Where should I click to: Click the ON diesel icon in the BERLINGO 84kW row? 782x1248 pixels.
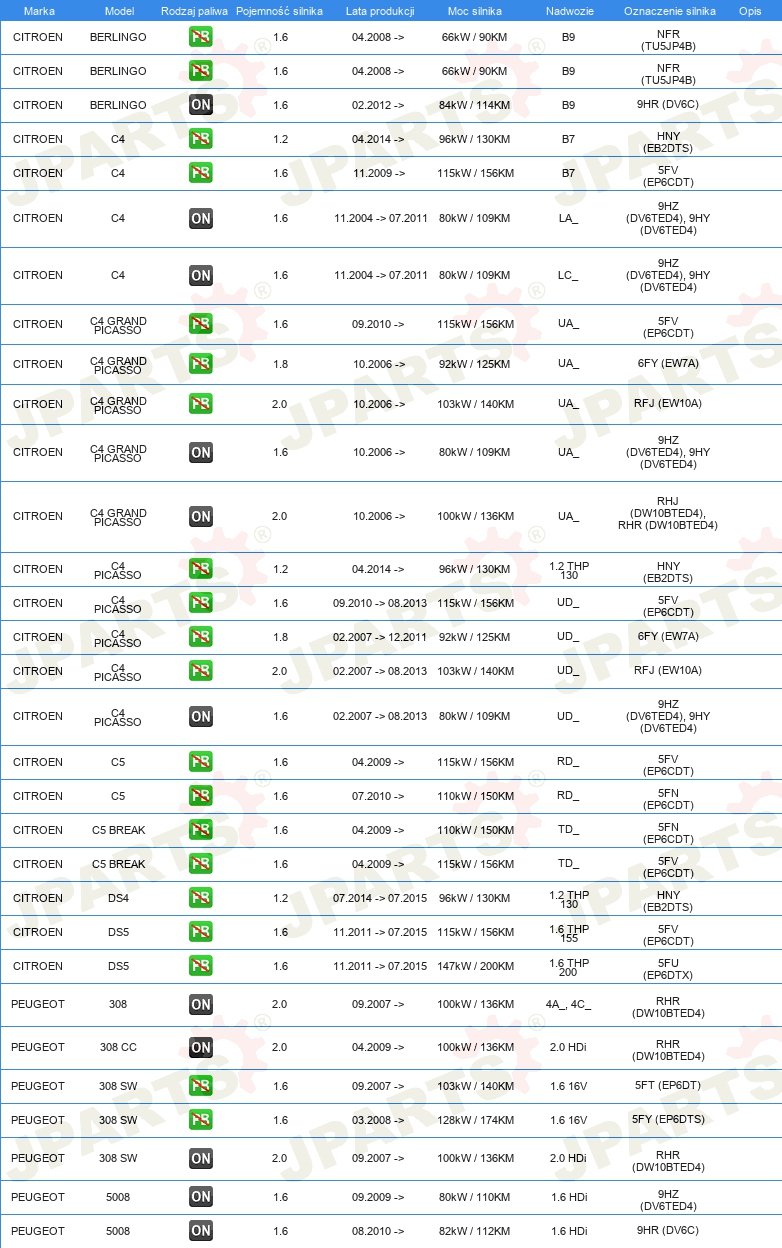pos(200,105)
